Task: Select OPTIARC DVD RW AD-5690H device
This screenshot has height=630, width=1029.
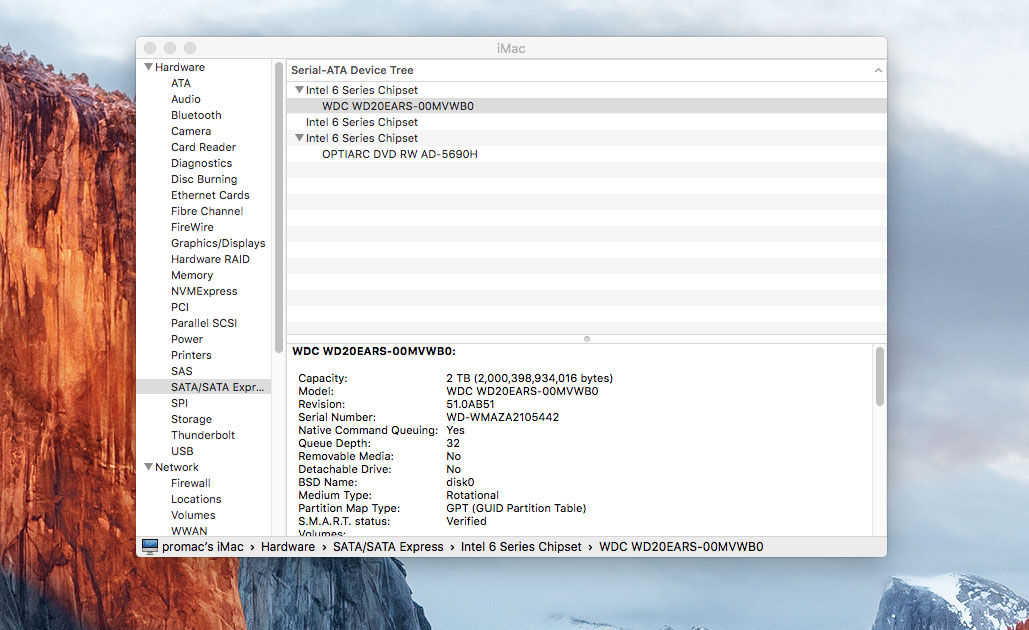Action: click(x=399, y=154)
